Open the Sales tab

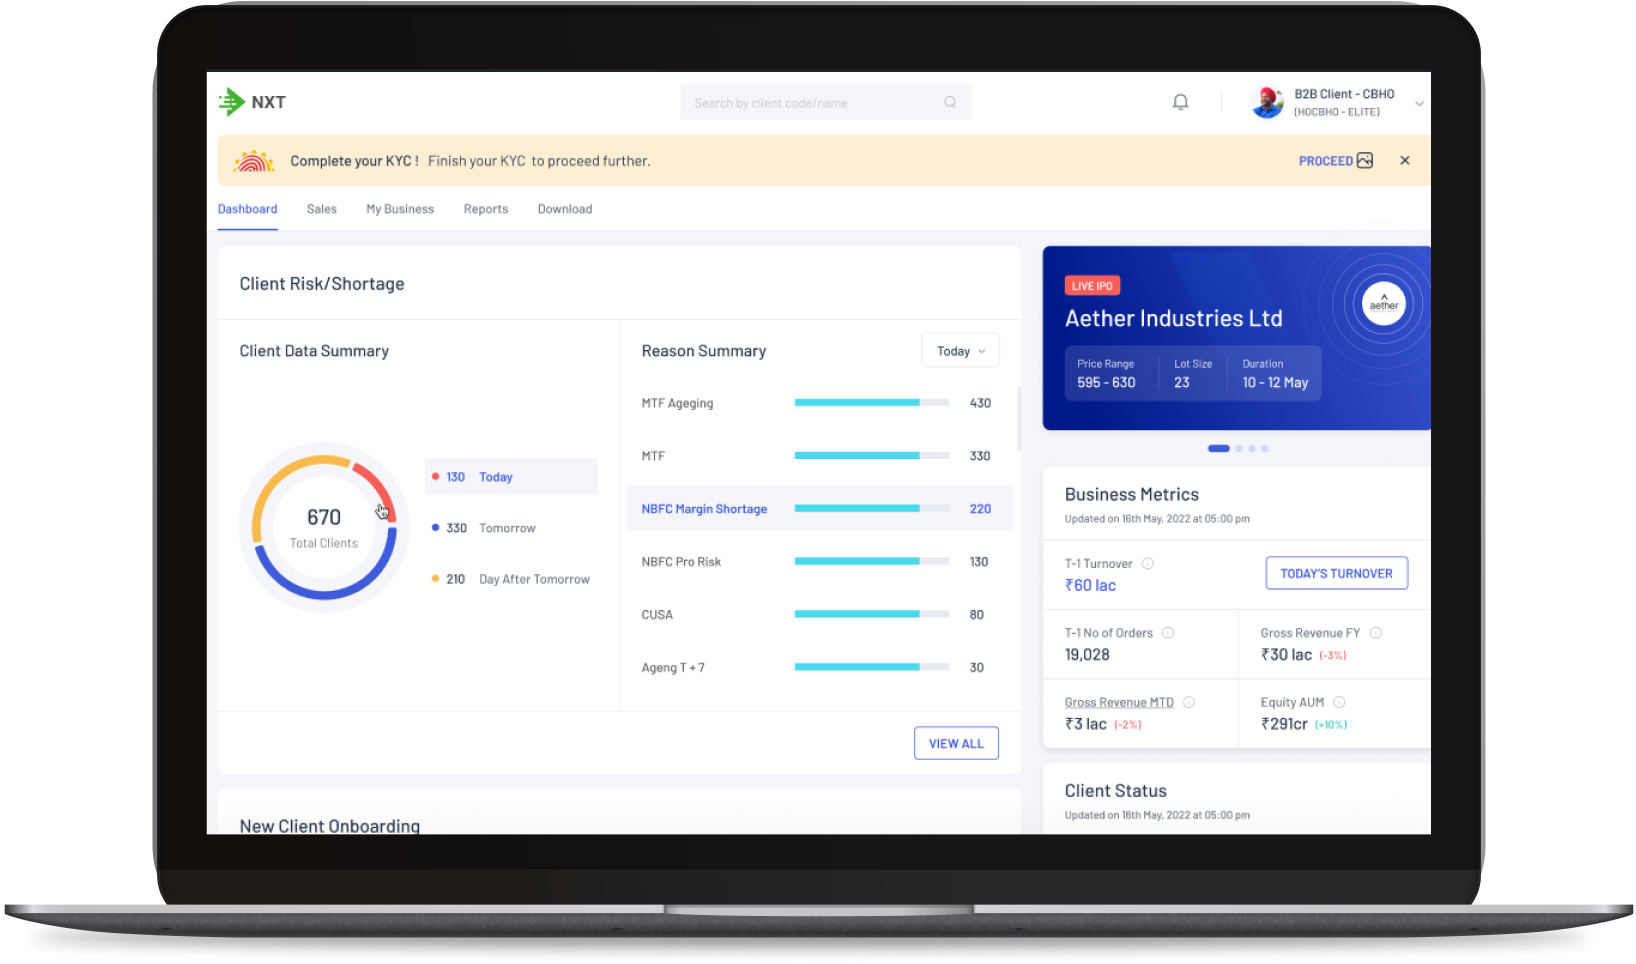click(x=322, y=209)
